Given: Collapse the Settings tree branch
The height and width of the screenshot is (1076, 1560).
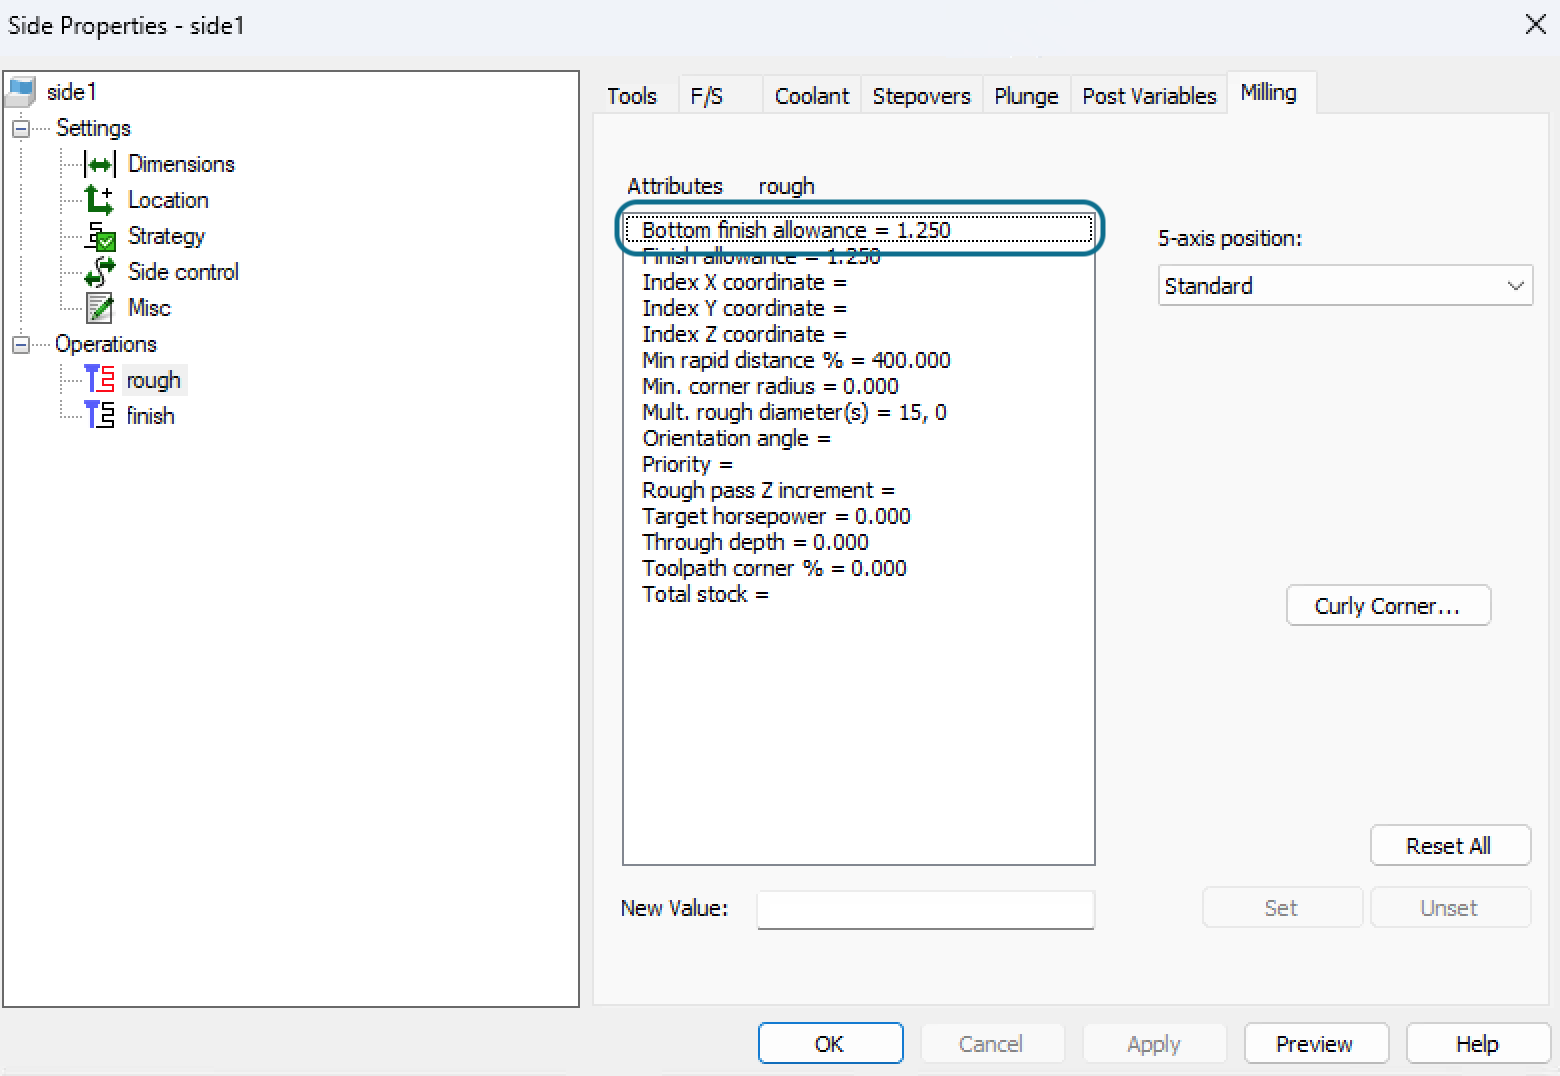Looking at the screenshot, I should point(20,127).
